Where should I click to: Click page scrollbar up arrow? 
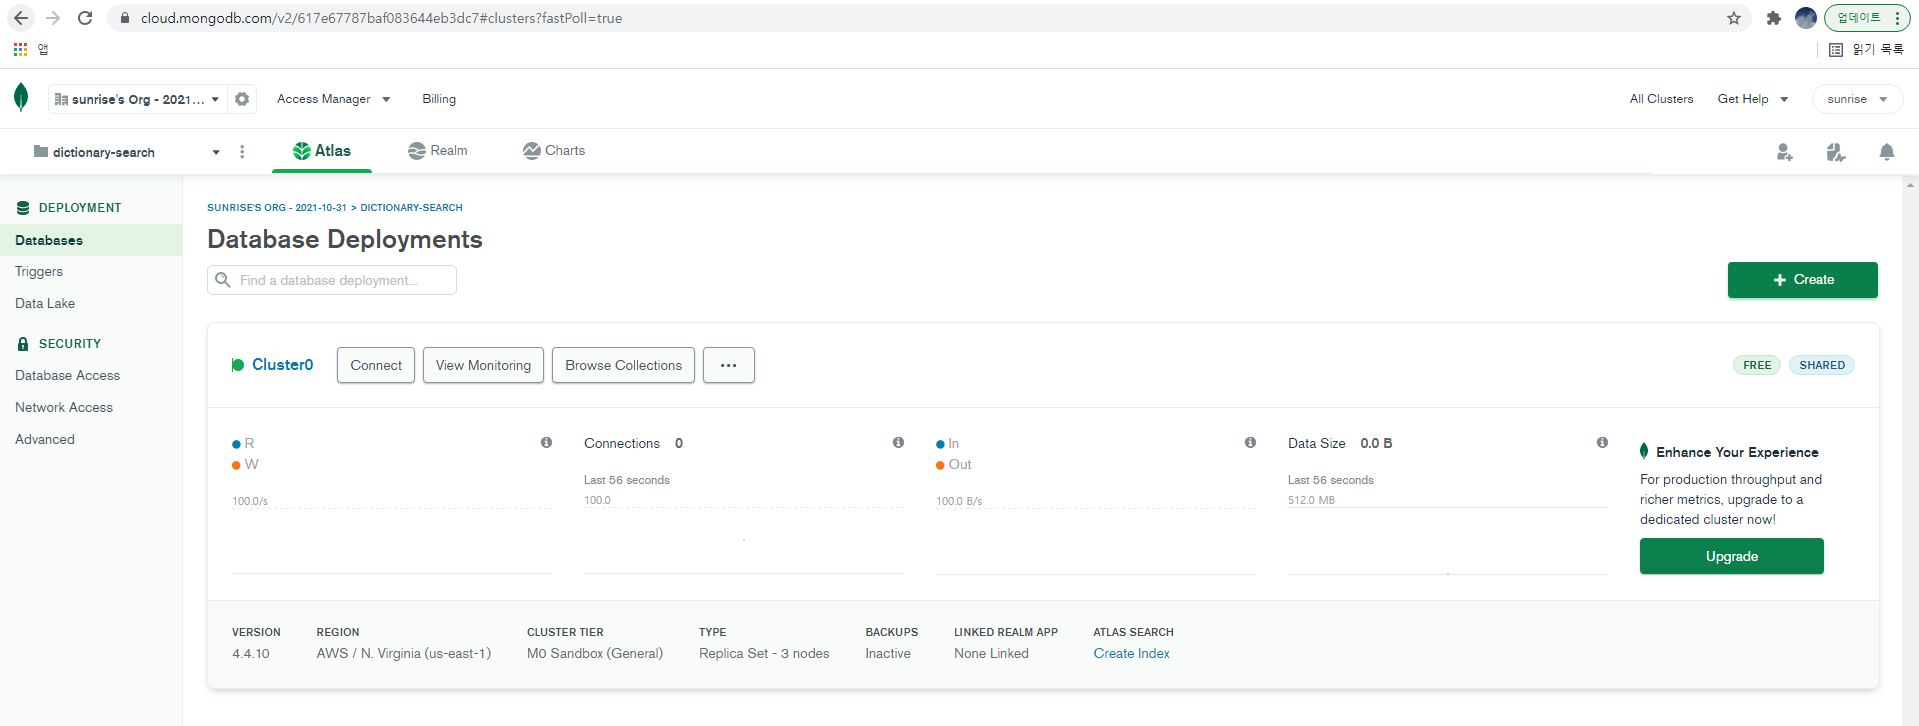[x=1911, y=185]
